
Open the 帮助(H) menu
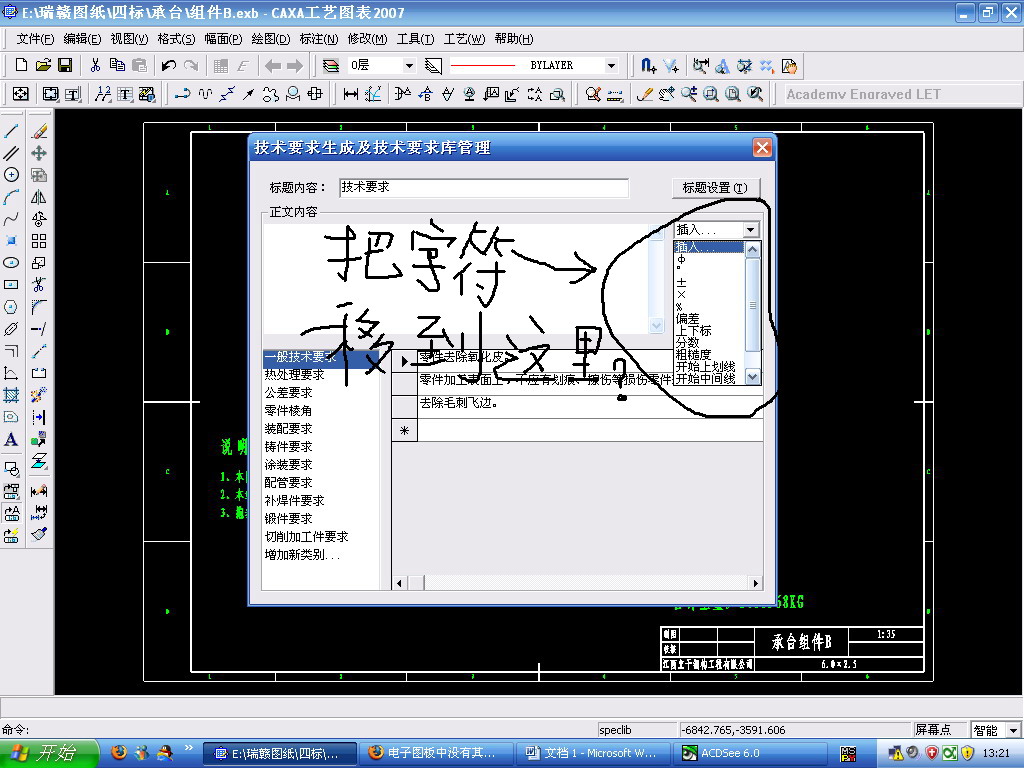click(x=514, y=39)
